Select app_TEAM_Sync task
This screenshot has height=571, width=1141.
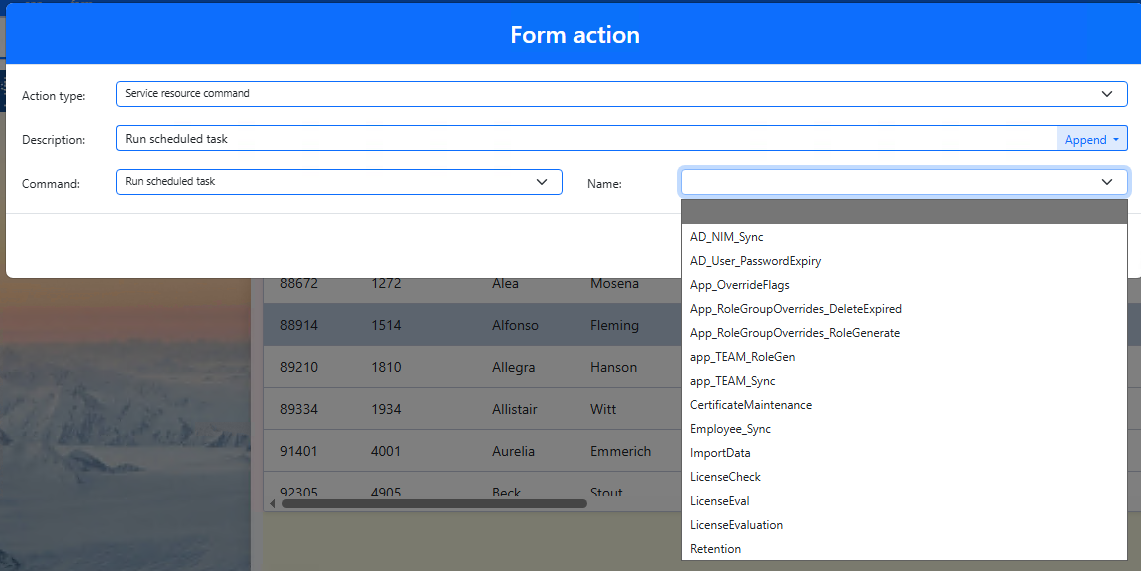[x=904, y=380]
